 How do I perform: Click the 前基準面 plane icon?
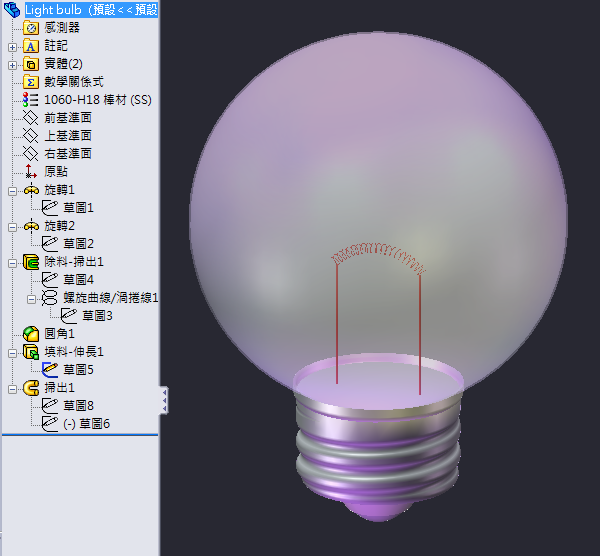pyautogui.click(x=31, y=118)
